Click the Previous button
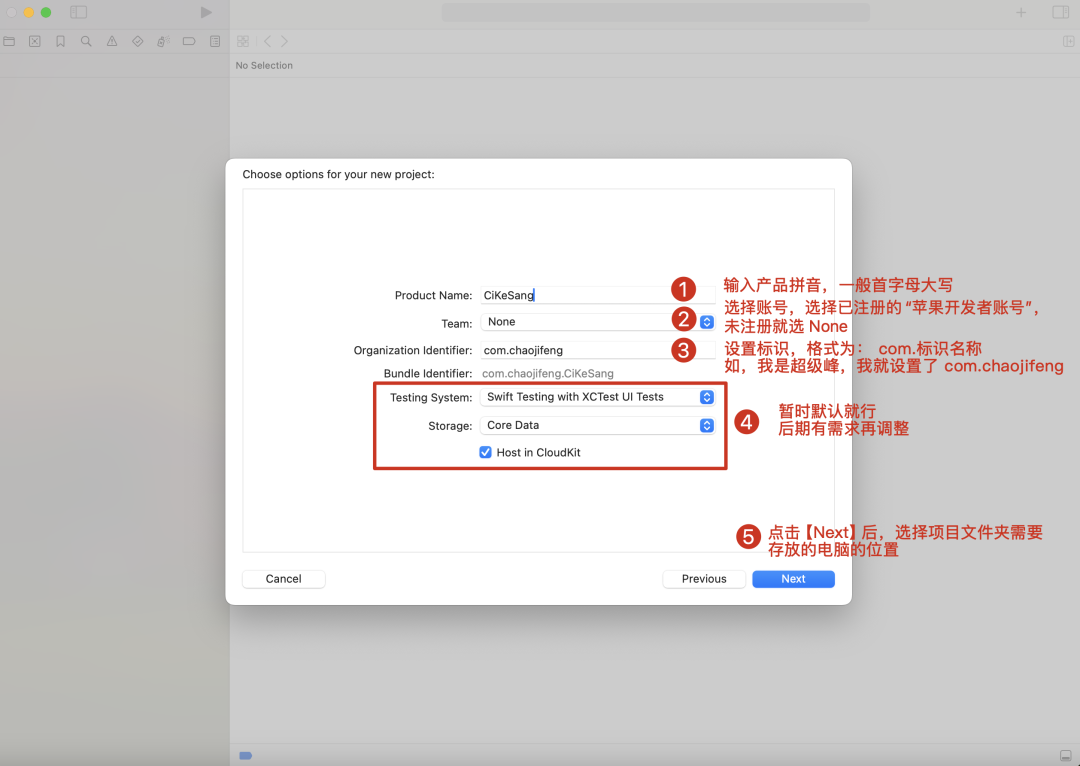 pyautogui.click(x=704, y=579)
